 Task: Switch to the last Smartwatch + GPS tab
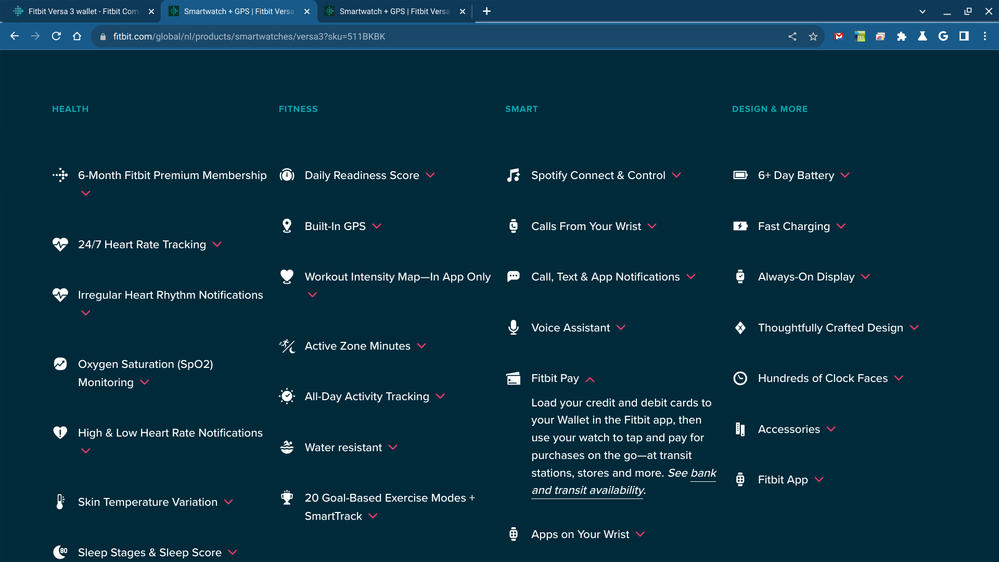click(394, 11)
